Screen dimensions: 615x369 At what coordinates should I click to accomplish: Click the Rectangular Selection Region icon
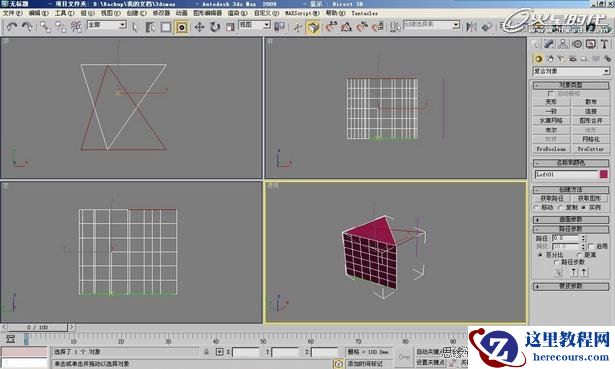(x=166, y=27)
